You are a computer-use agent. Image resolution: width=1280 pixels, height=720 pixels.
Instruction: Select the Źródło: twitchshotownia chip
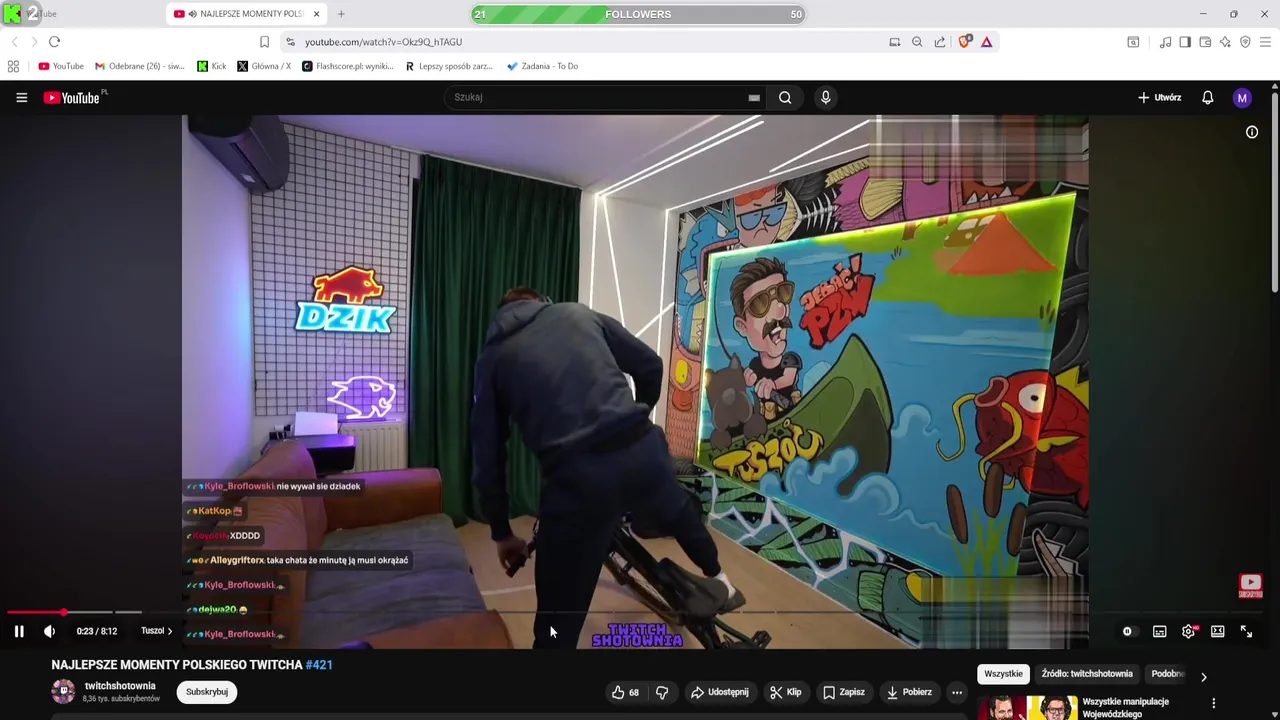(x=1087, y=674)
